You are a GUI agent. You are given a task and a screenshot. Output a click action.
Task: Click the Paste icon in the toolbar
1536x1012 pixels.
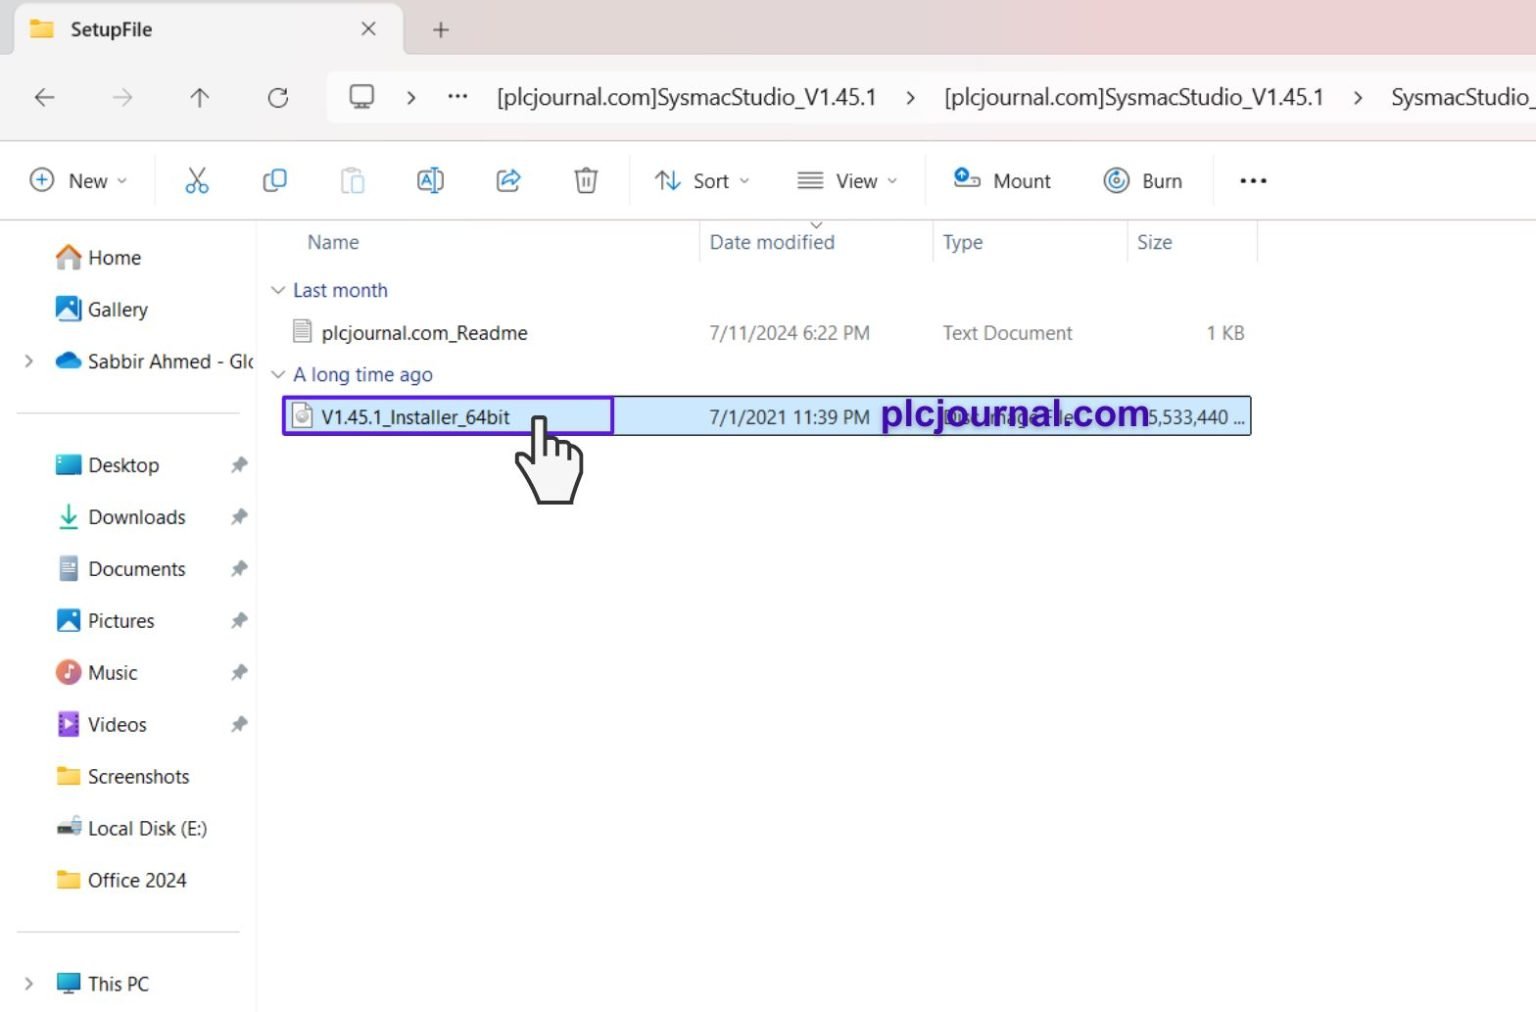click(x=352, y=180)
